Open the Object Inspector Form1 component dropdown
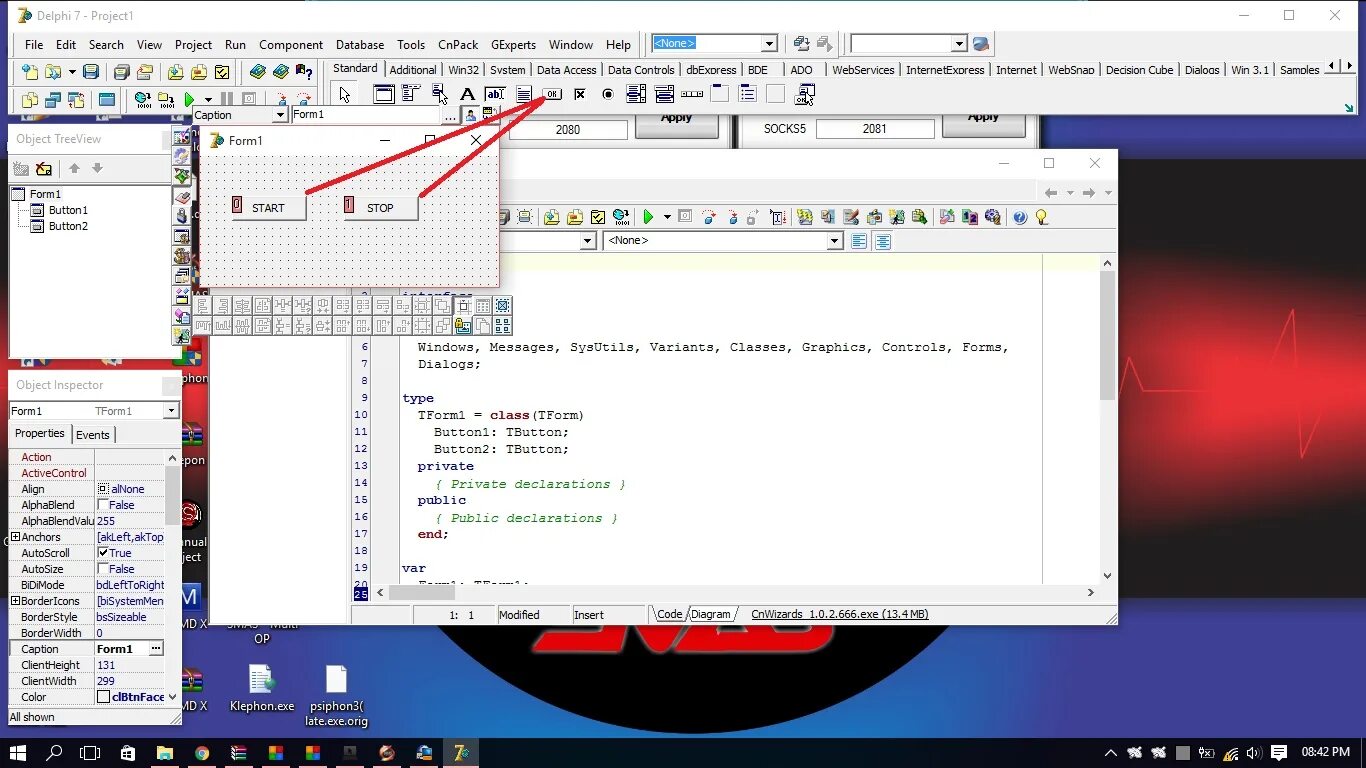The image size is (1366, 768). click(x=171, y=411)
